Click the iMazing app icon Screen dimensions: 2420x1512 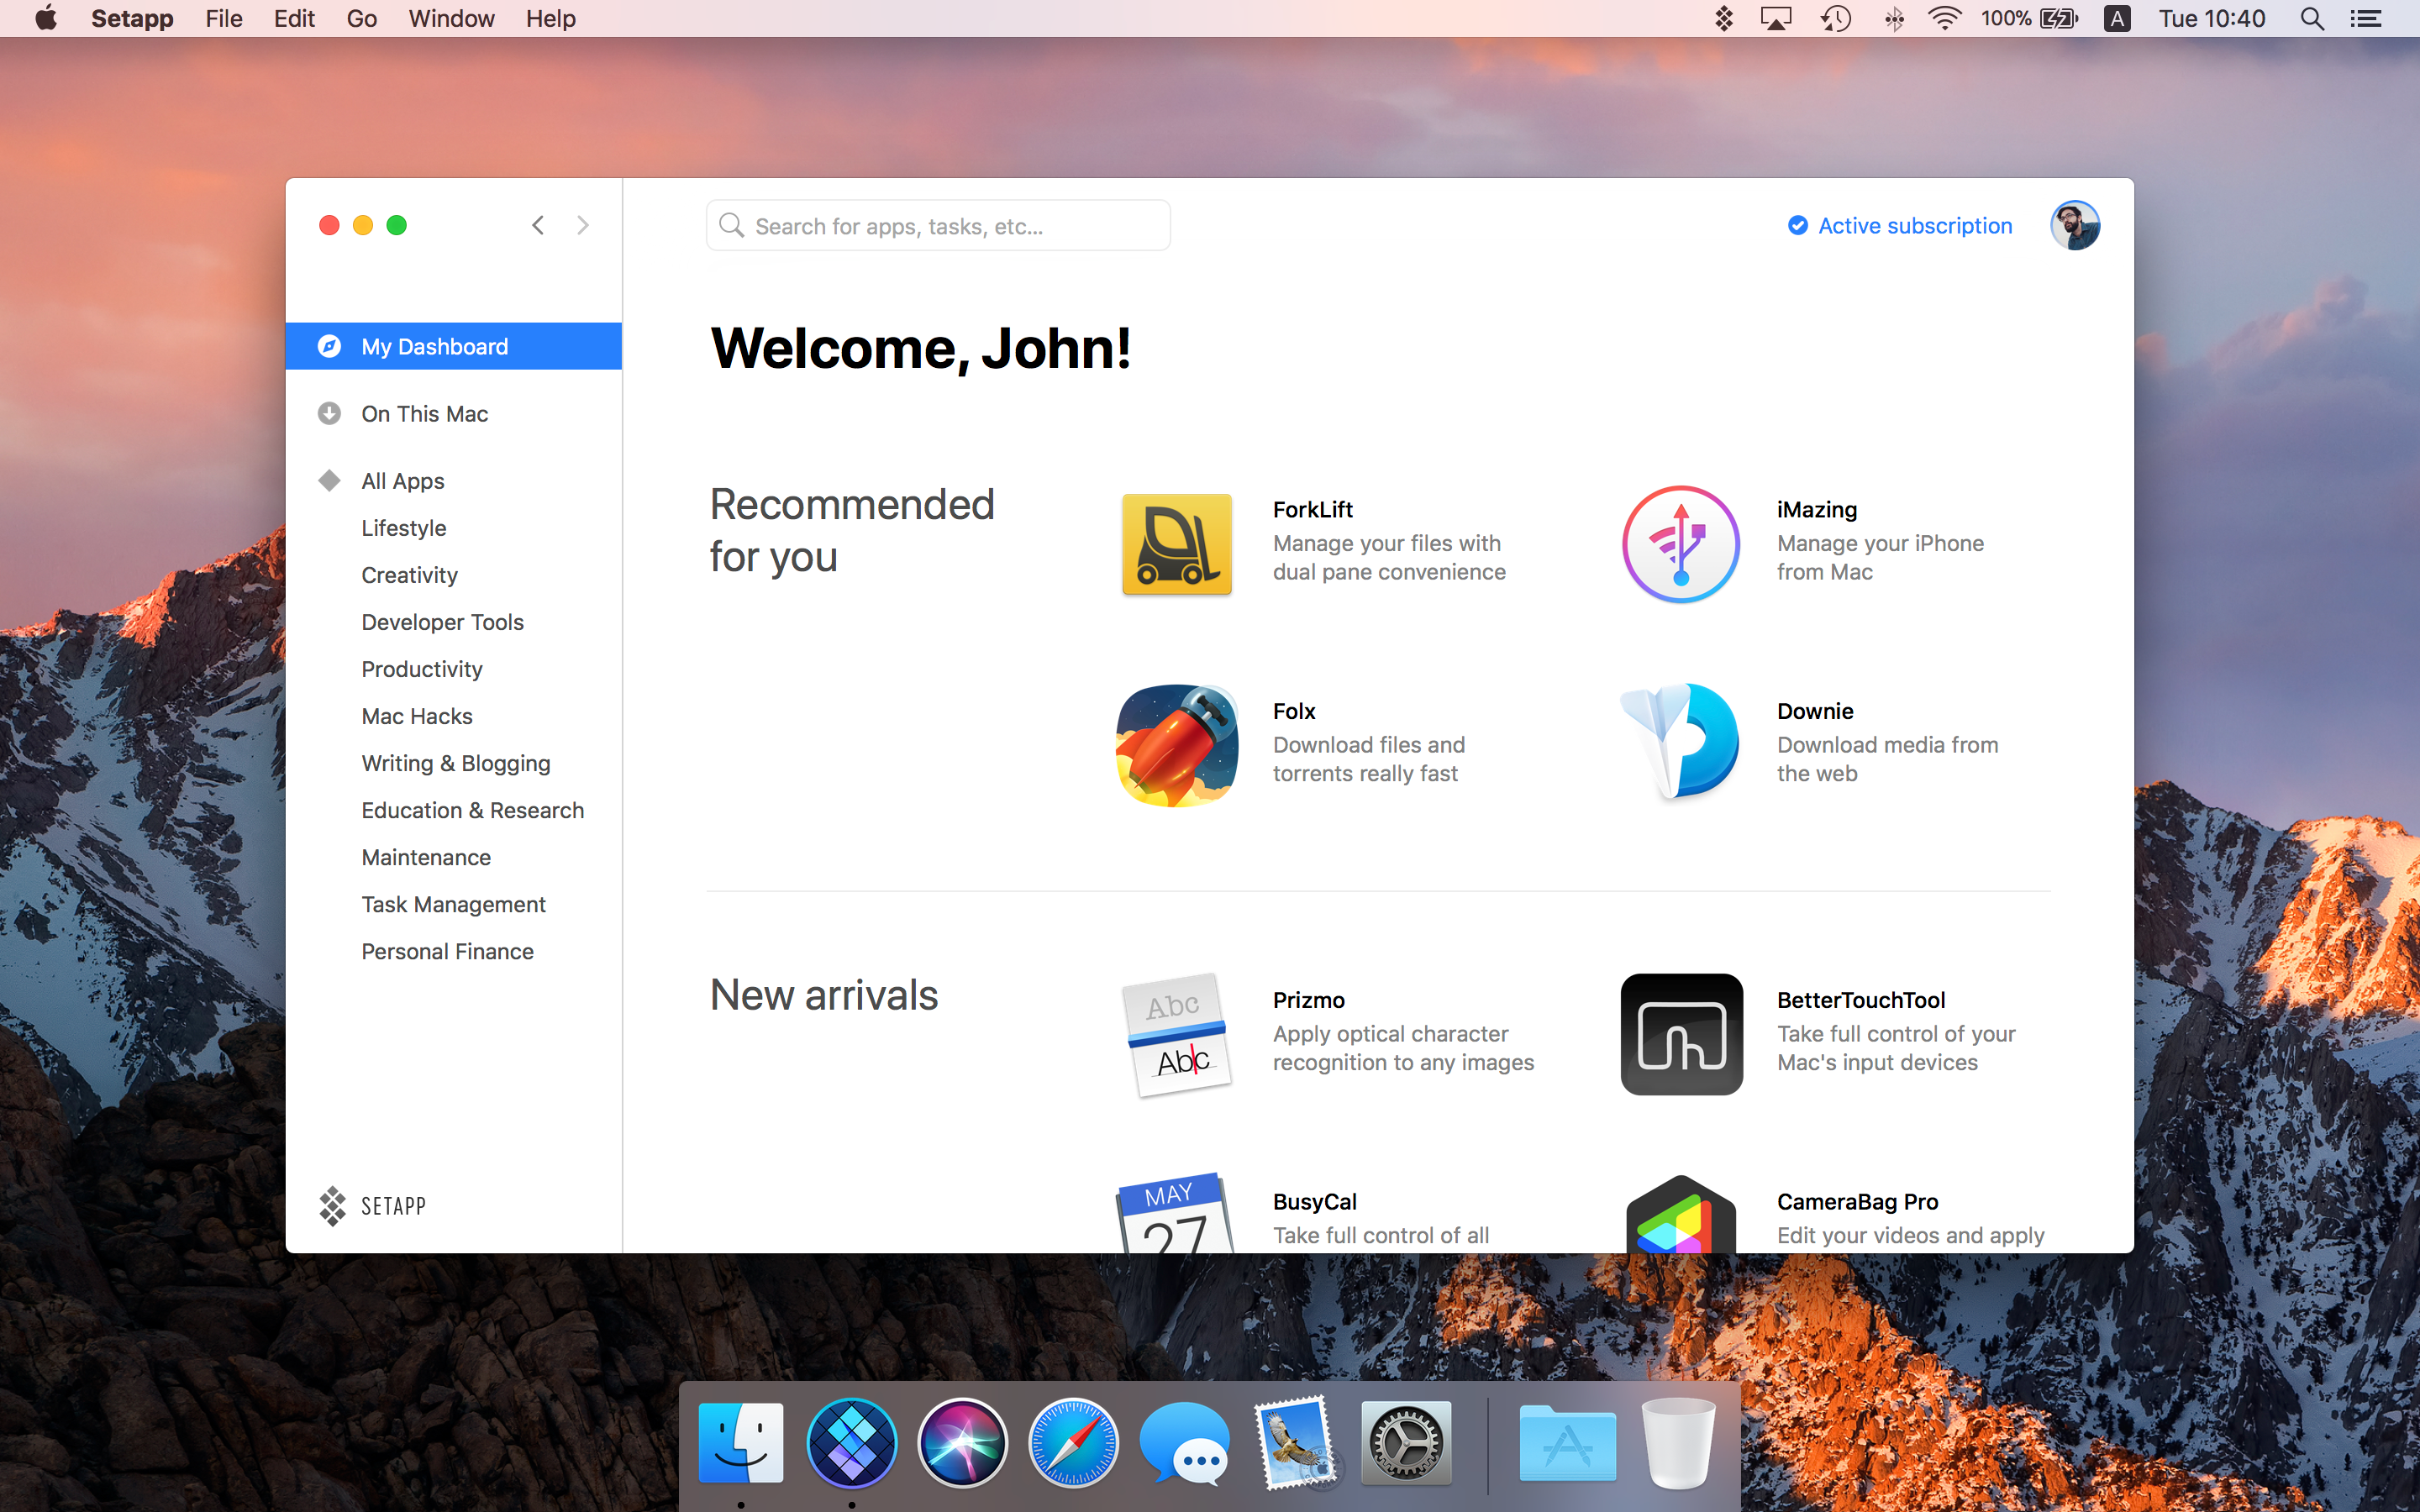(1680, 544)
